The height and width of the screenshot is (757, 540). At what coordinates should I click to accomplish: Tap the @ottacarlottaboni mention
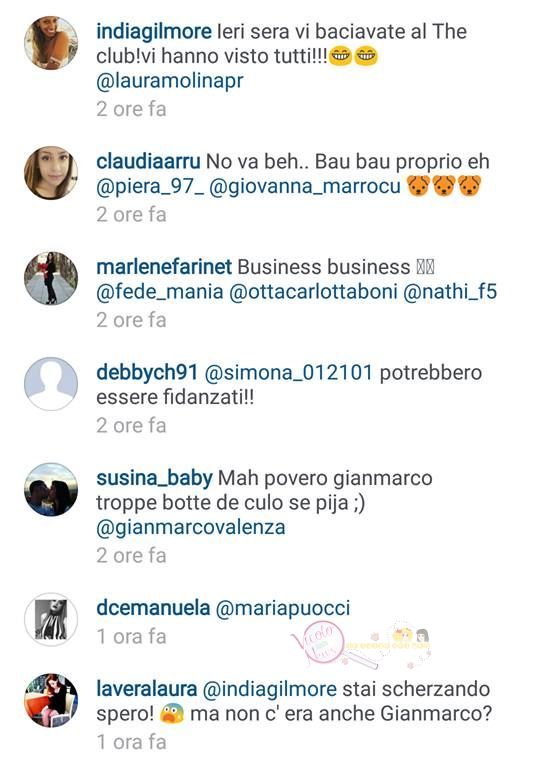click(x=313, y=292)
